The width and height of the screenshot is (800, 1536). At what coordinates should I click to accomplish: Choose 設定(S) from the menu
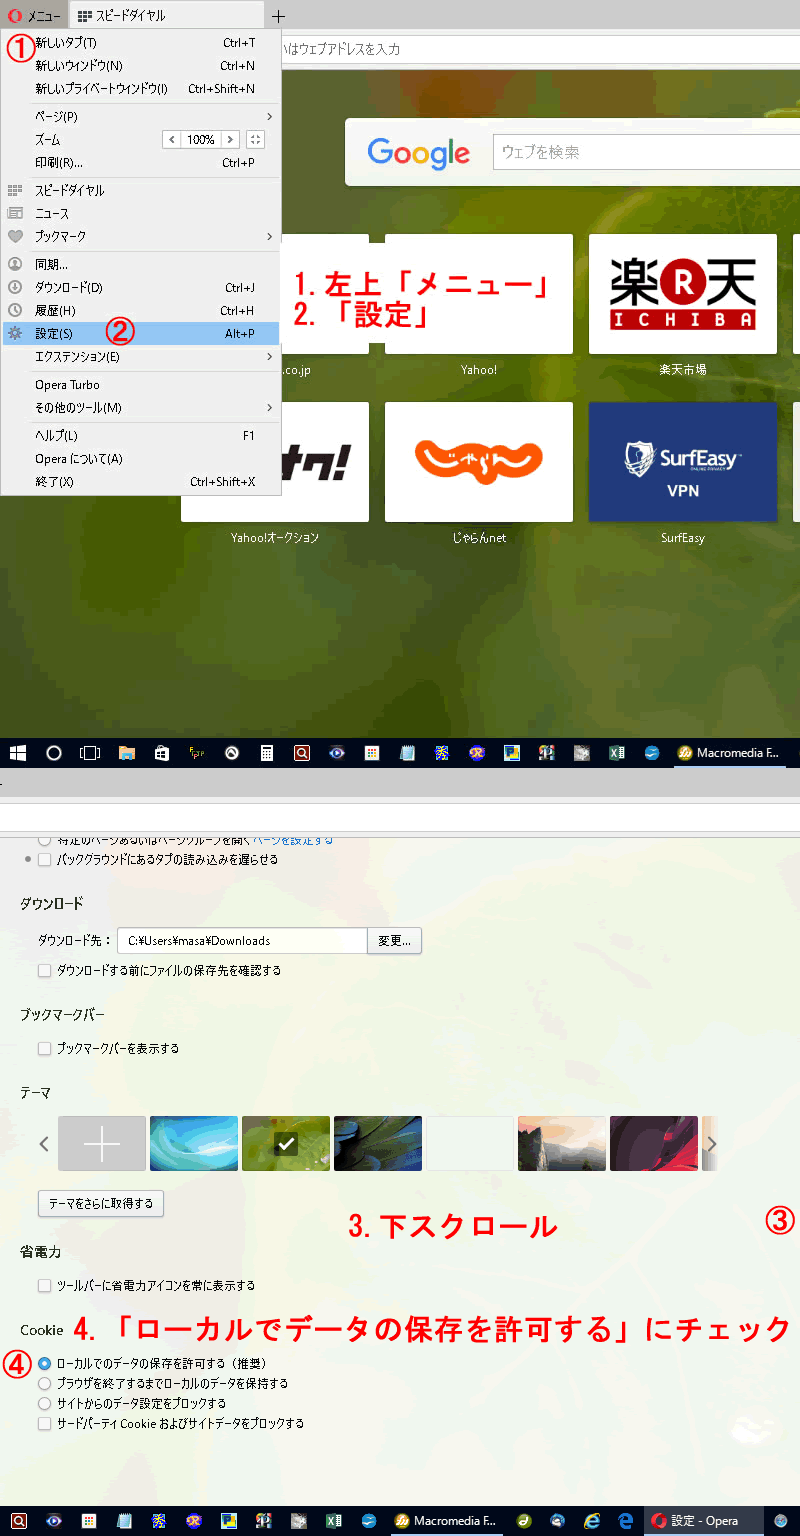(x=140, y=333)
